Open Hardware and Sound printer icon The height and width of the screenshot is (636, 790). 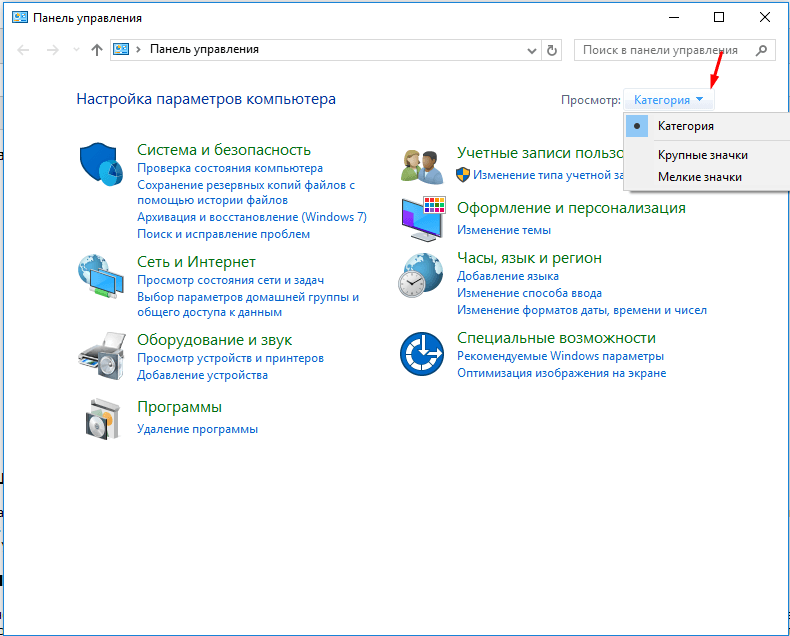pos(102,355)
